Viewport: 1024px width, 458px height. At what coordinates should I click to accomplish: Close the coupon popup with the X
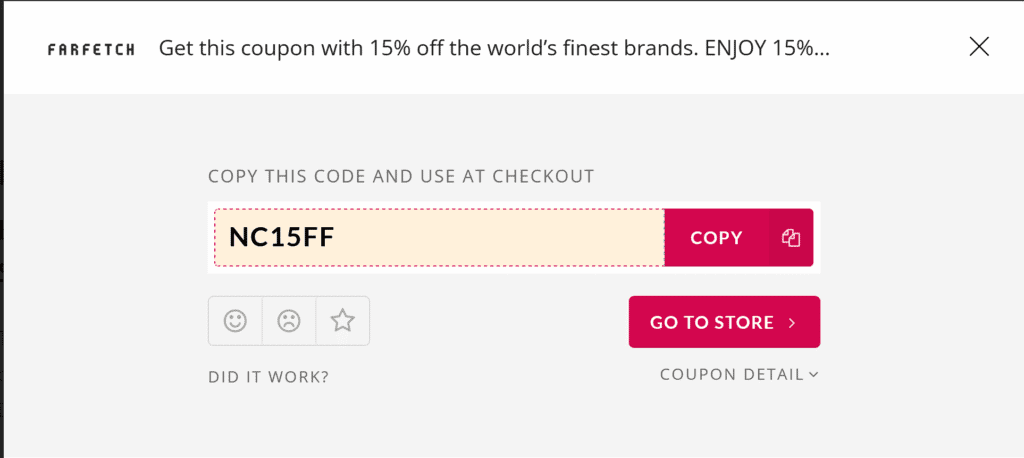979,46
